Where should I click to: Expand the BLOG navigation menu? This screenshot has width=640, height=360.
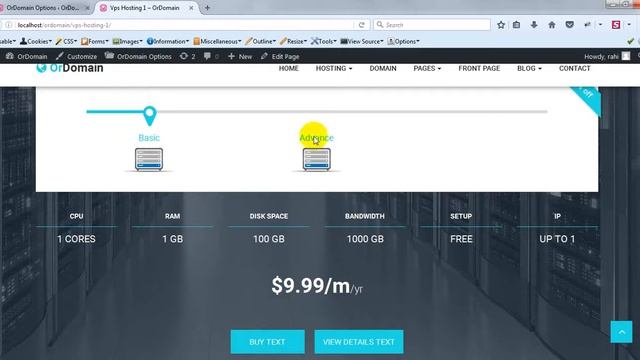click(x=529, y=68)
